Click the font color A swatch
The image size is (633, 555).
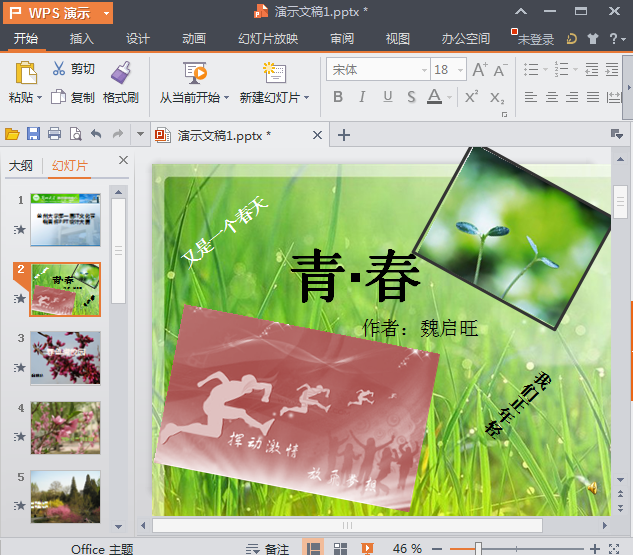pos(434,97)
